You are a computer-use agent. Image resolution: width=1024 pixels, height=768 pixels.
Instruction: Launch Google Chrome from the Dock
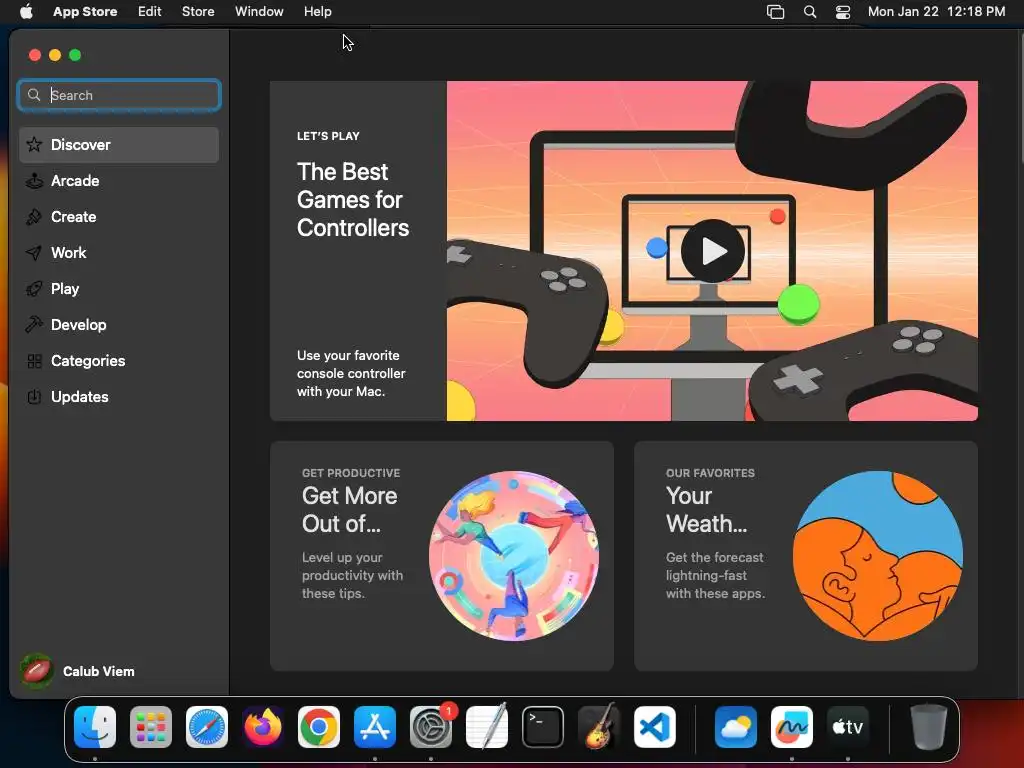click(319, 727)
